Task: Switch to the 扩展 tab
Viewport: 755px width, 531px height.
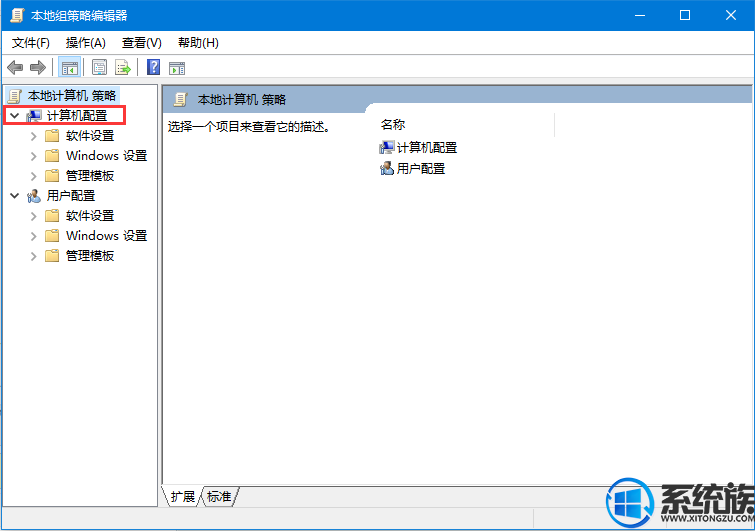Action: [x=183, y=496]
